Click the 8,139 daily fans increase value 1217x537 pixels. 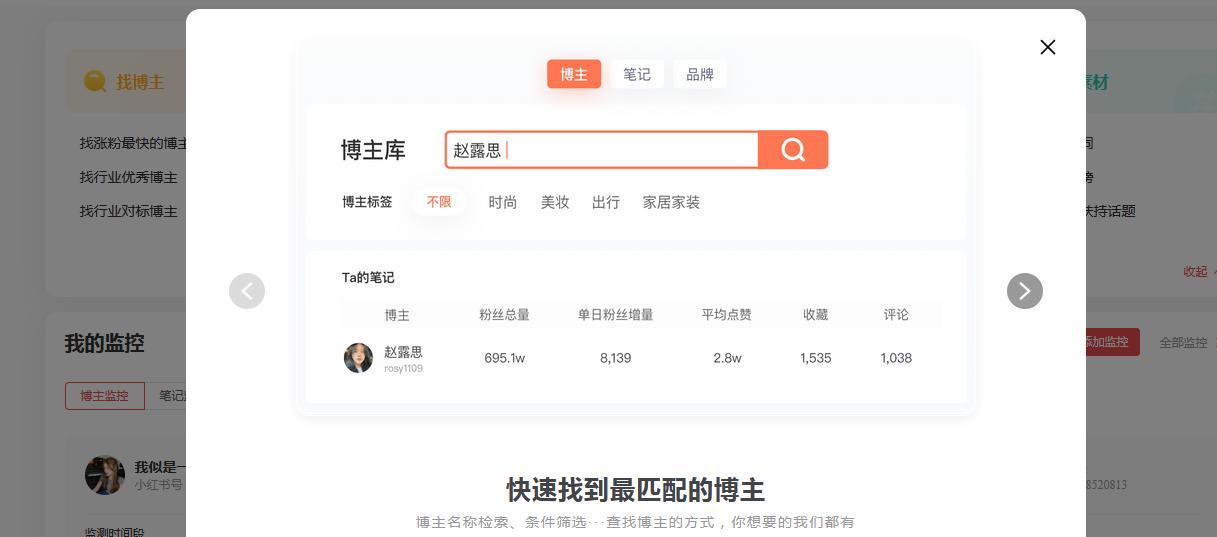point(615,358)
